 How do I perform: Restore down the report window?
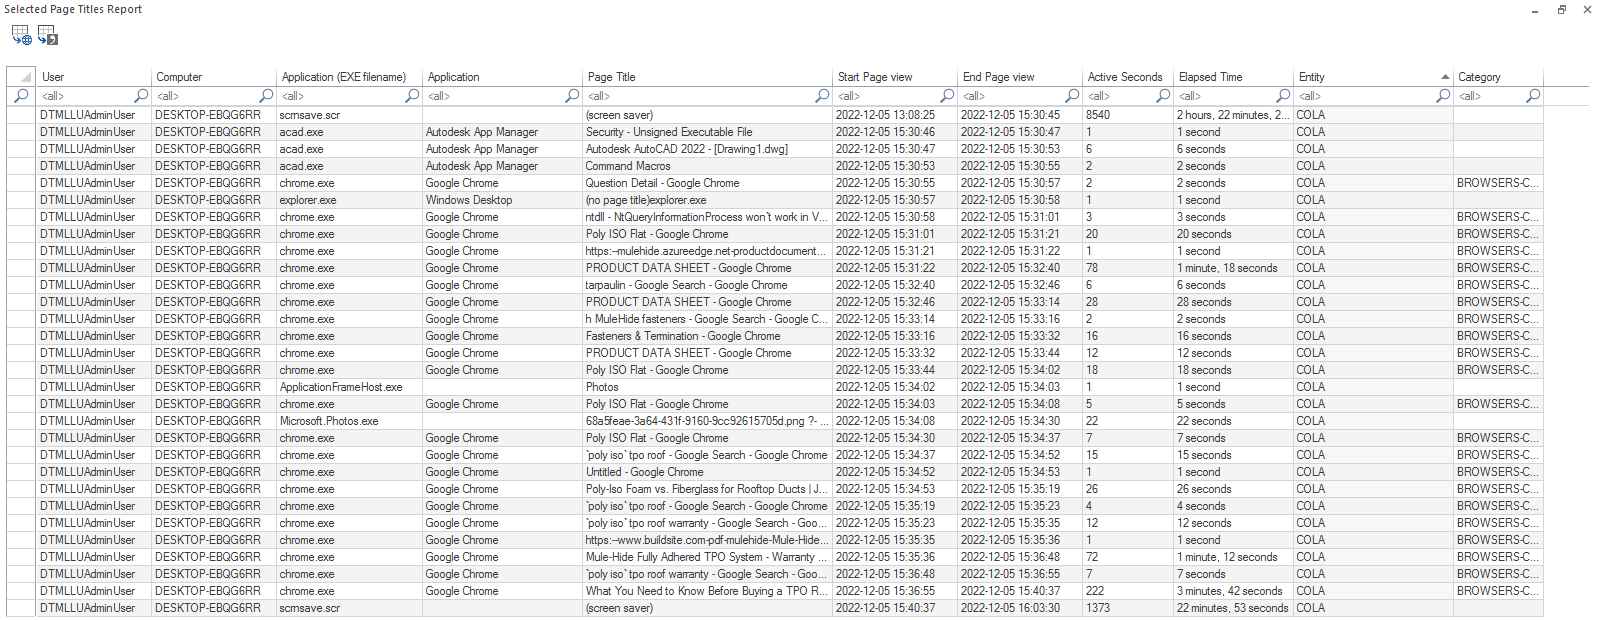(1562, 10)
